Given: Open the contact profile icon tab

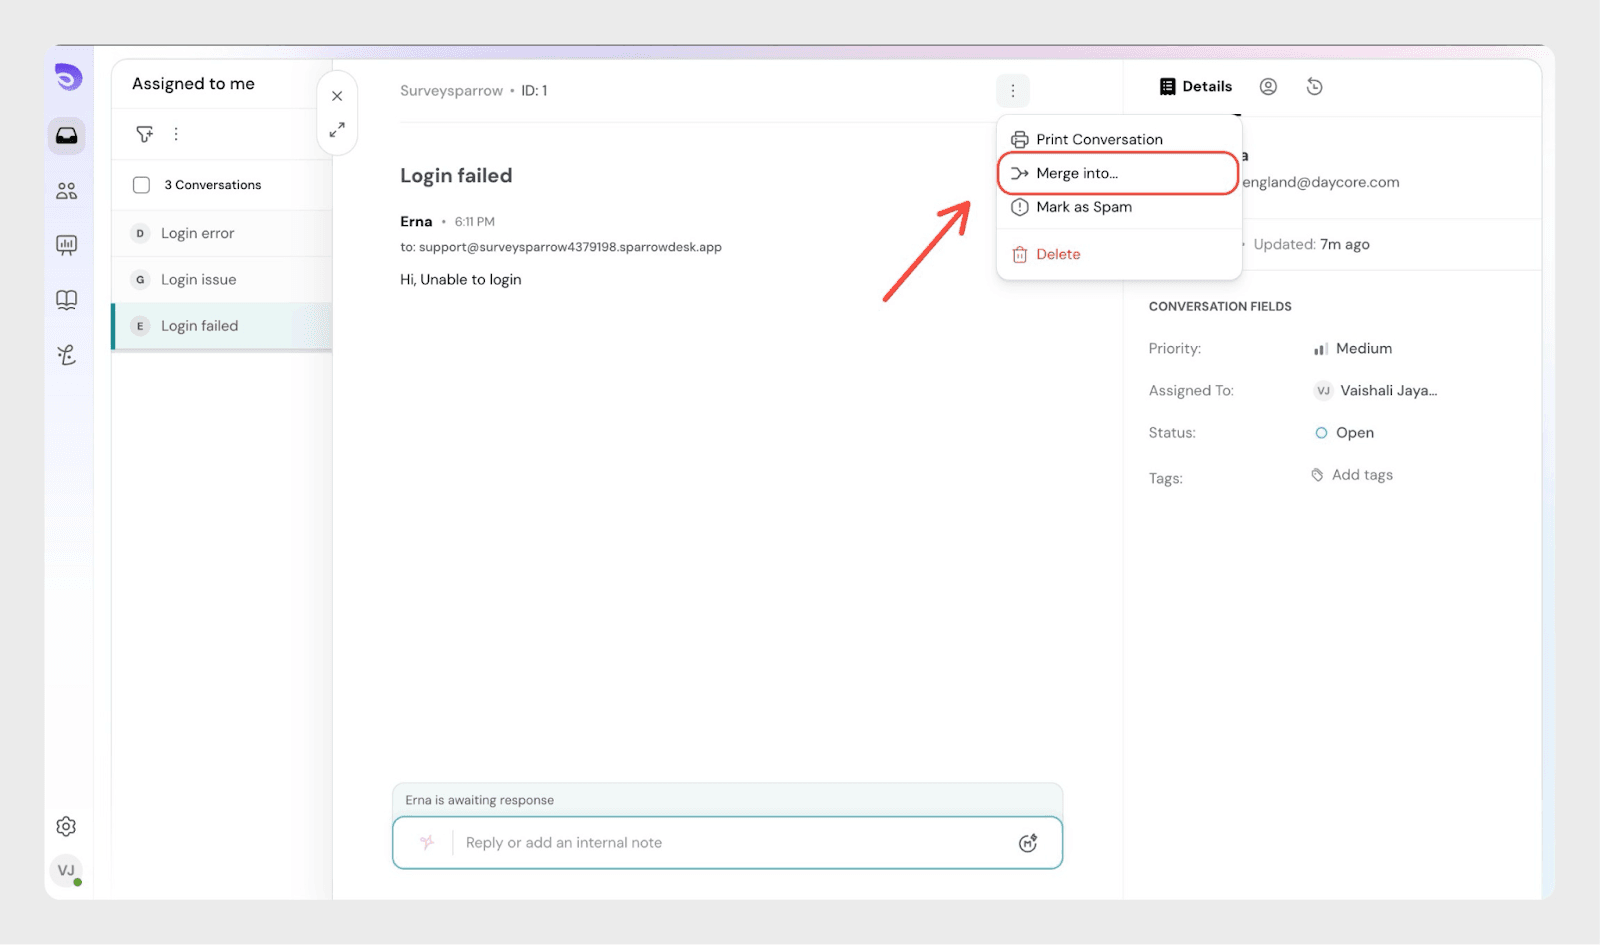Looking at the screenshot, I should click(x=1268, y=87).
